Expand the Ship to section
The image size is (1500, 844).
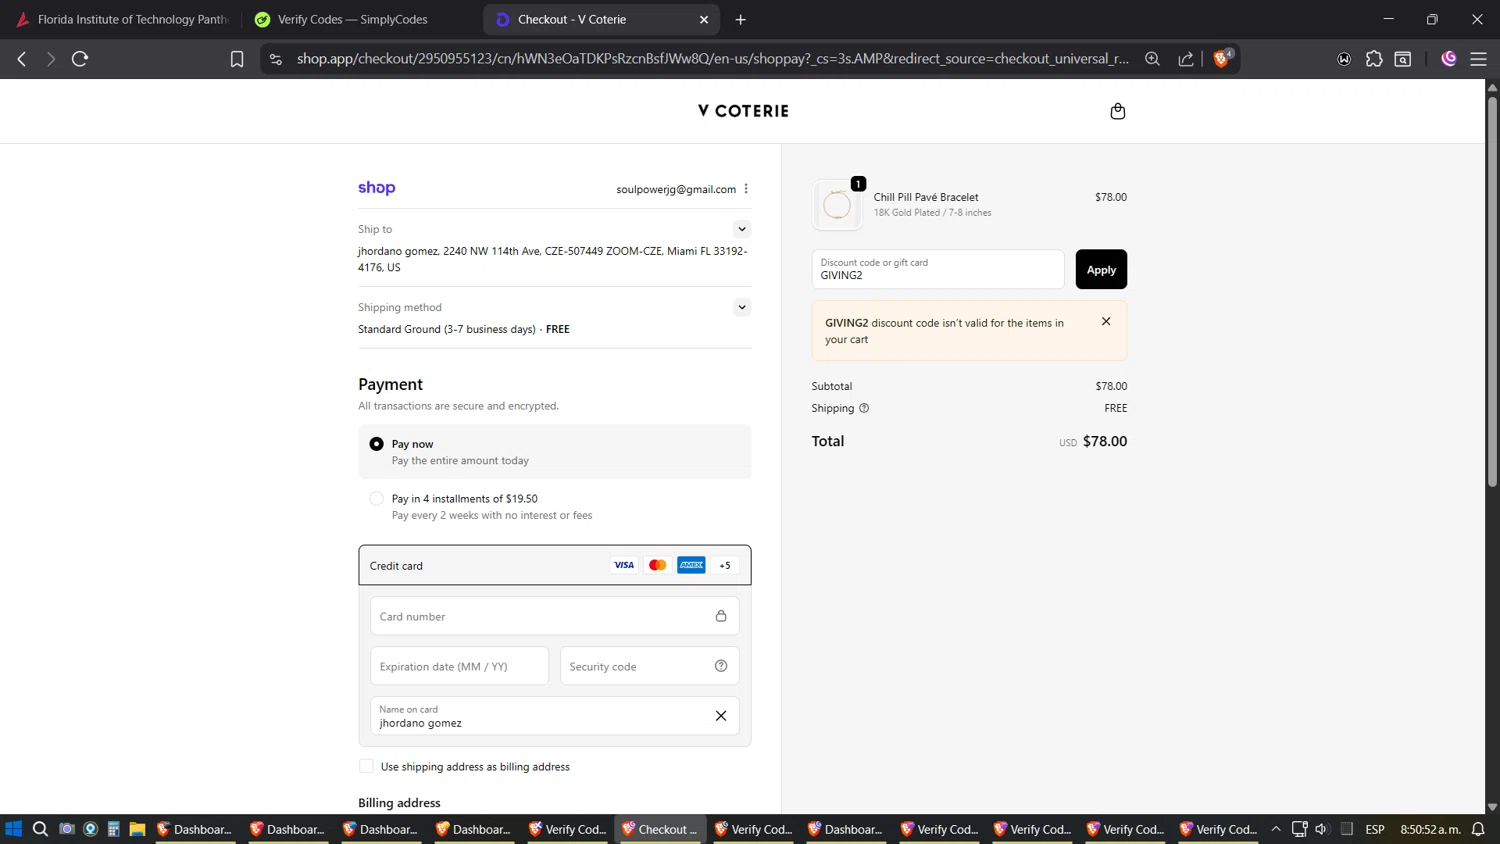pos(742,229)
